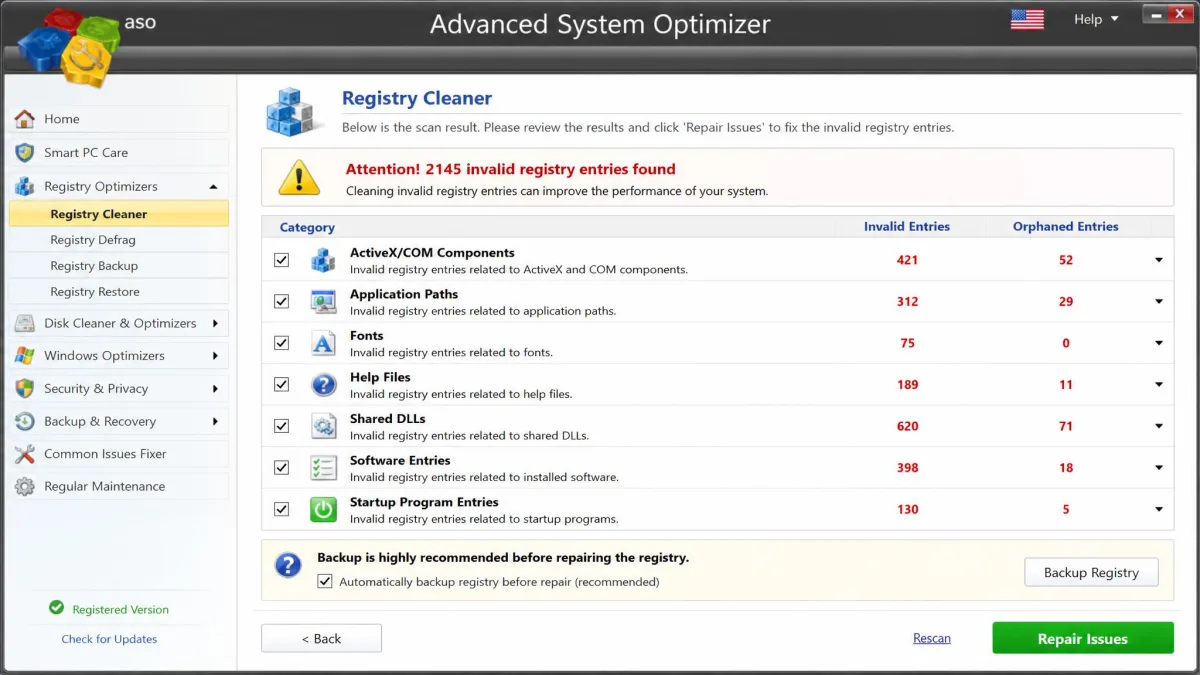Screen dimensions: 1200x675
Task: Deselect the Shared DLLs checkbox
Action: pyautogui.click(x=281, y=426)
